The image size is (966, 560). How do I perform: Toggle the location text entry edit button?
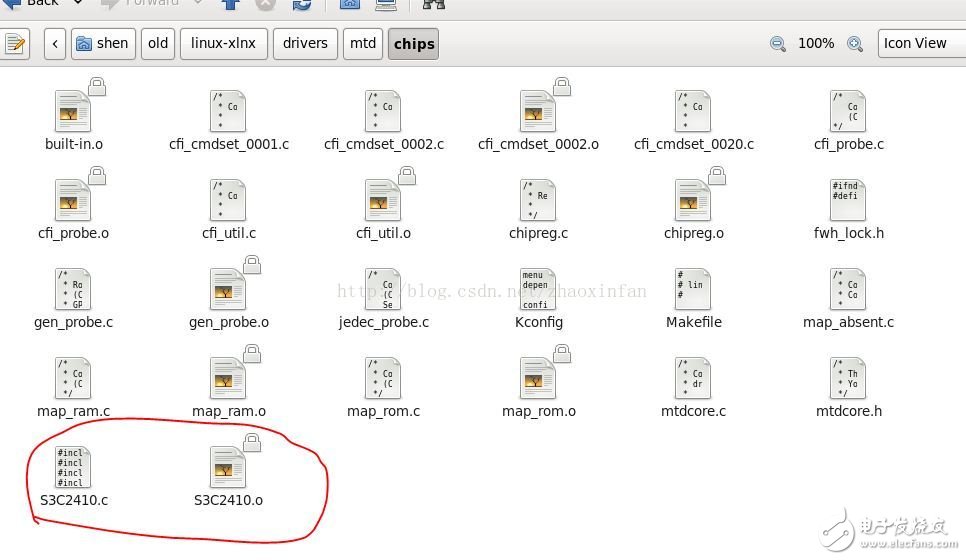click(x=15, y=44)
